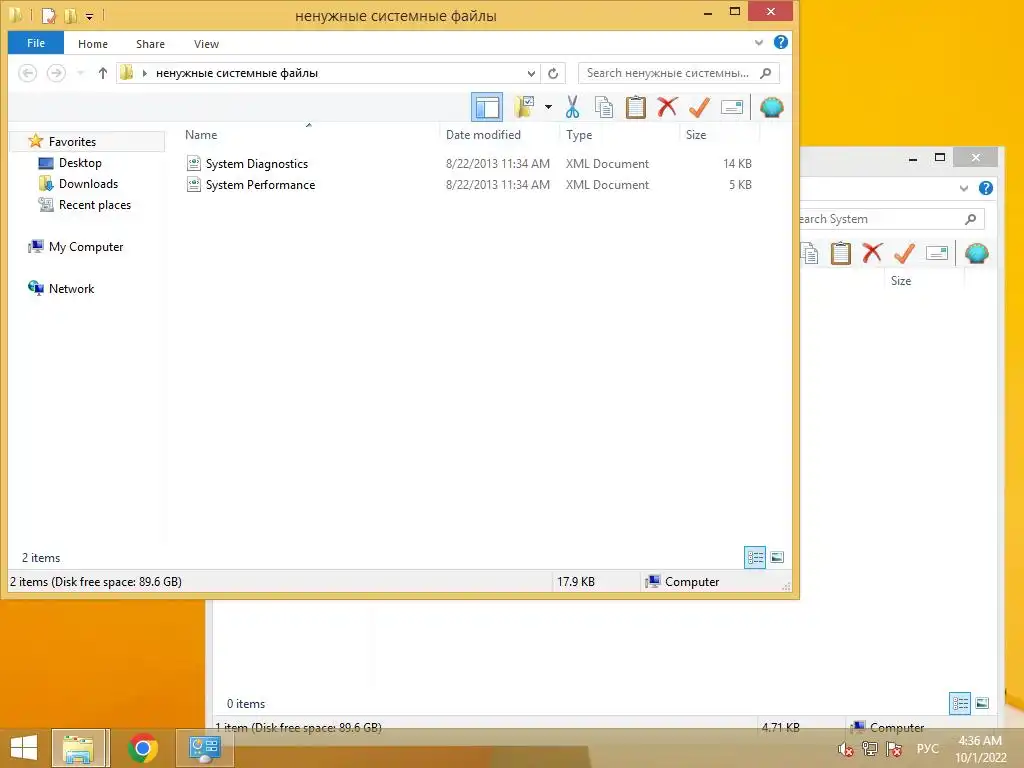Open the address bar history dropdown

[x=532, y=73]
